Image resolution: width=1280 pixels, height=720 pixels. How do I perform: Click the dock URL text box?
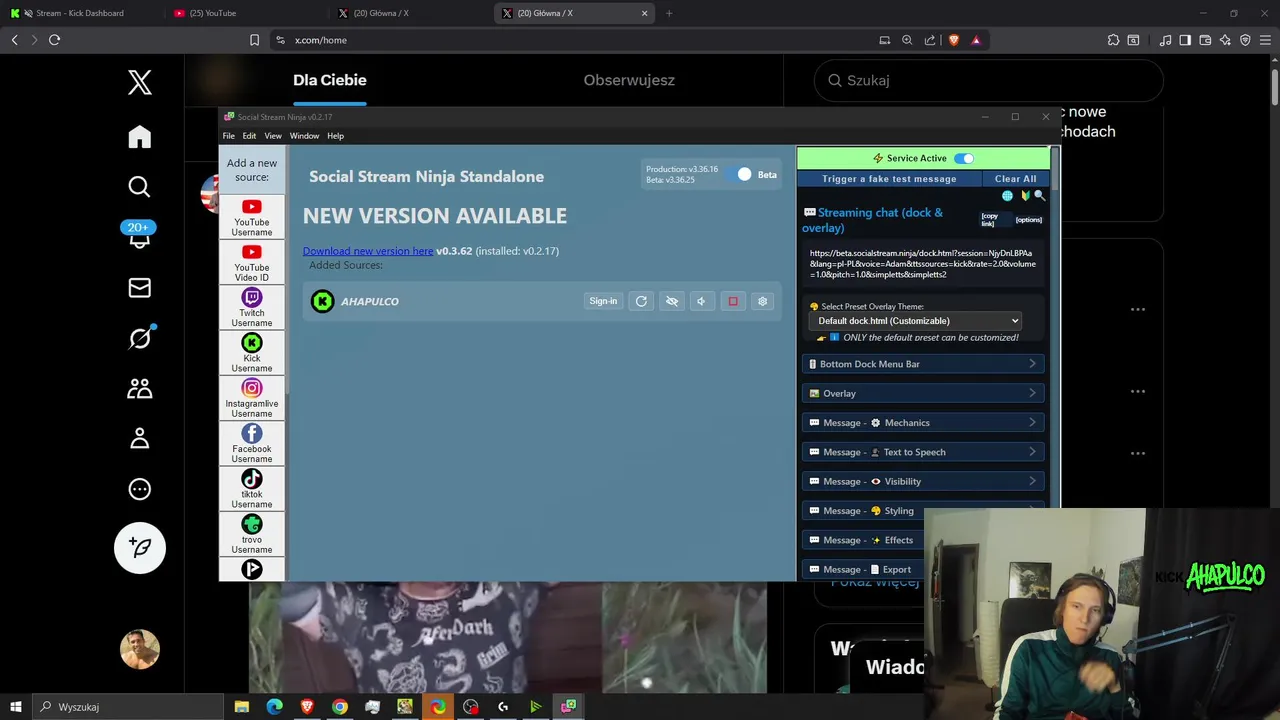click(x=923, y=264)
